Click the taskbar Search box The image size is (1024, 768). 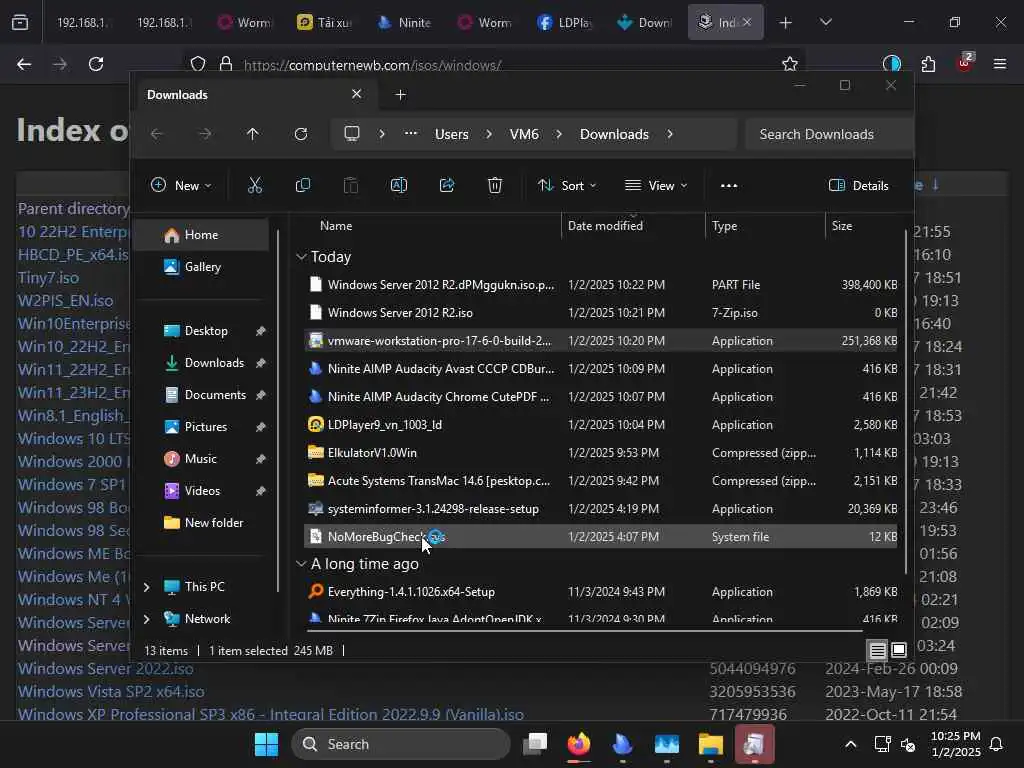[x=401, y=744]
